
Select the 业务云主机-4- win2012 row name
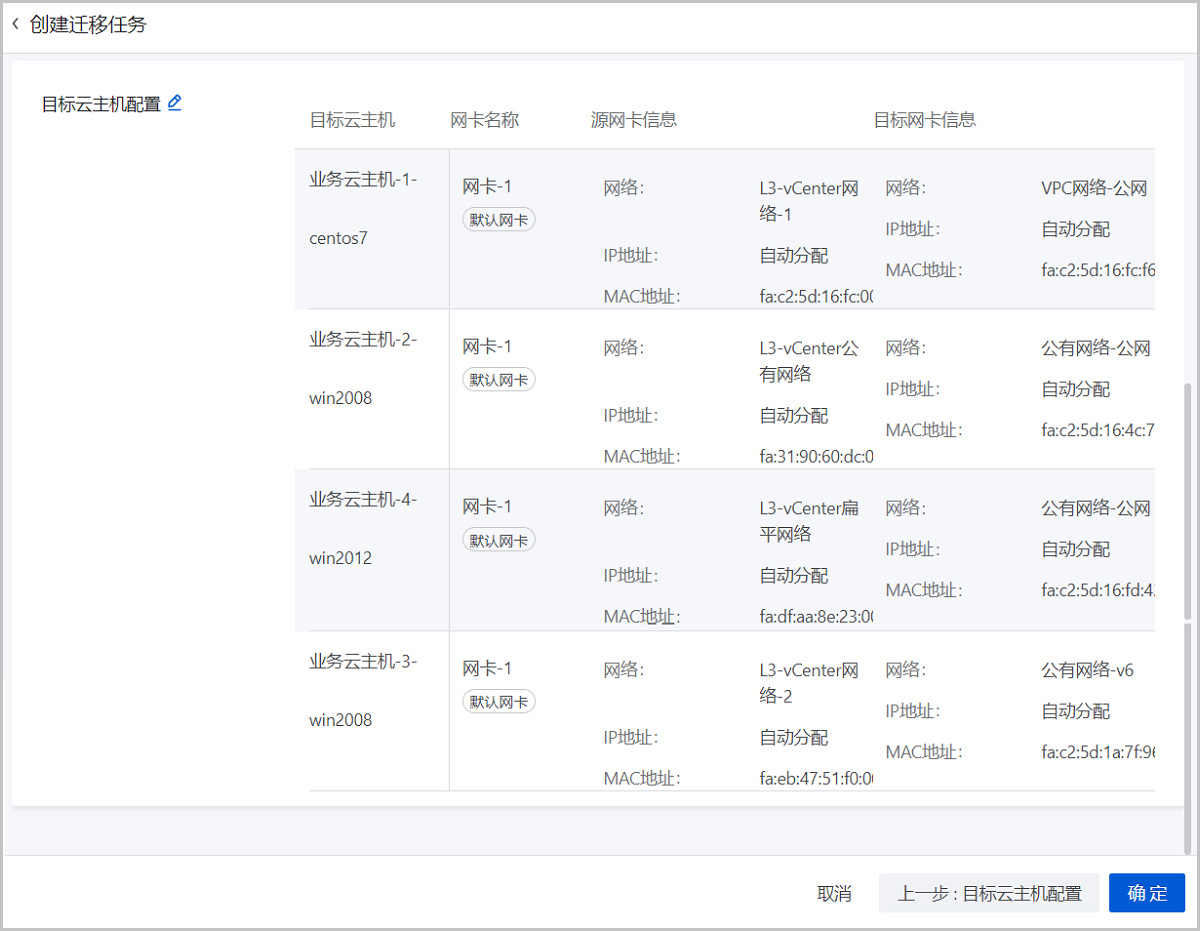click(x=363, y=528)
